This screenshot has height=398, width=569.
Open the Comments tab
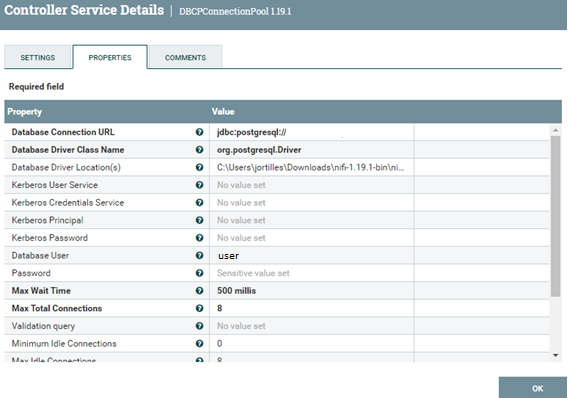(x=185, y=57)
